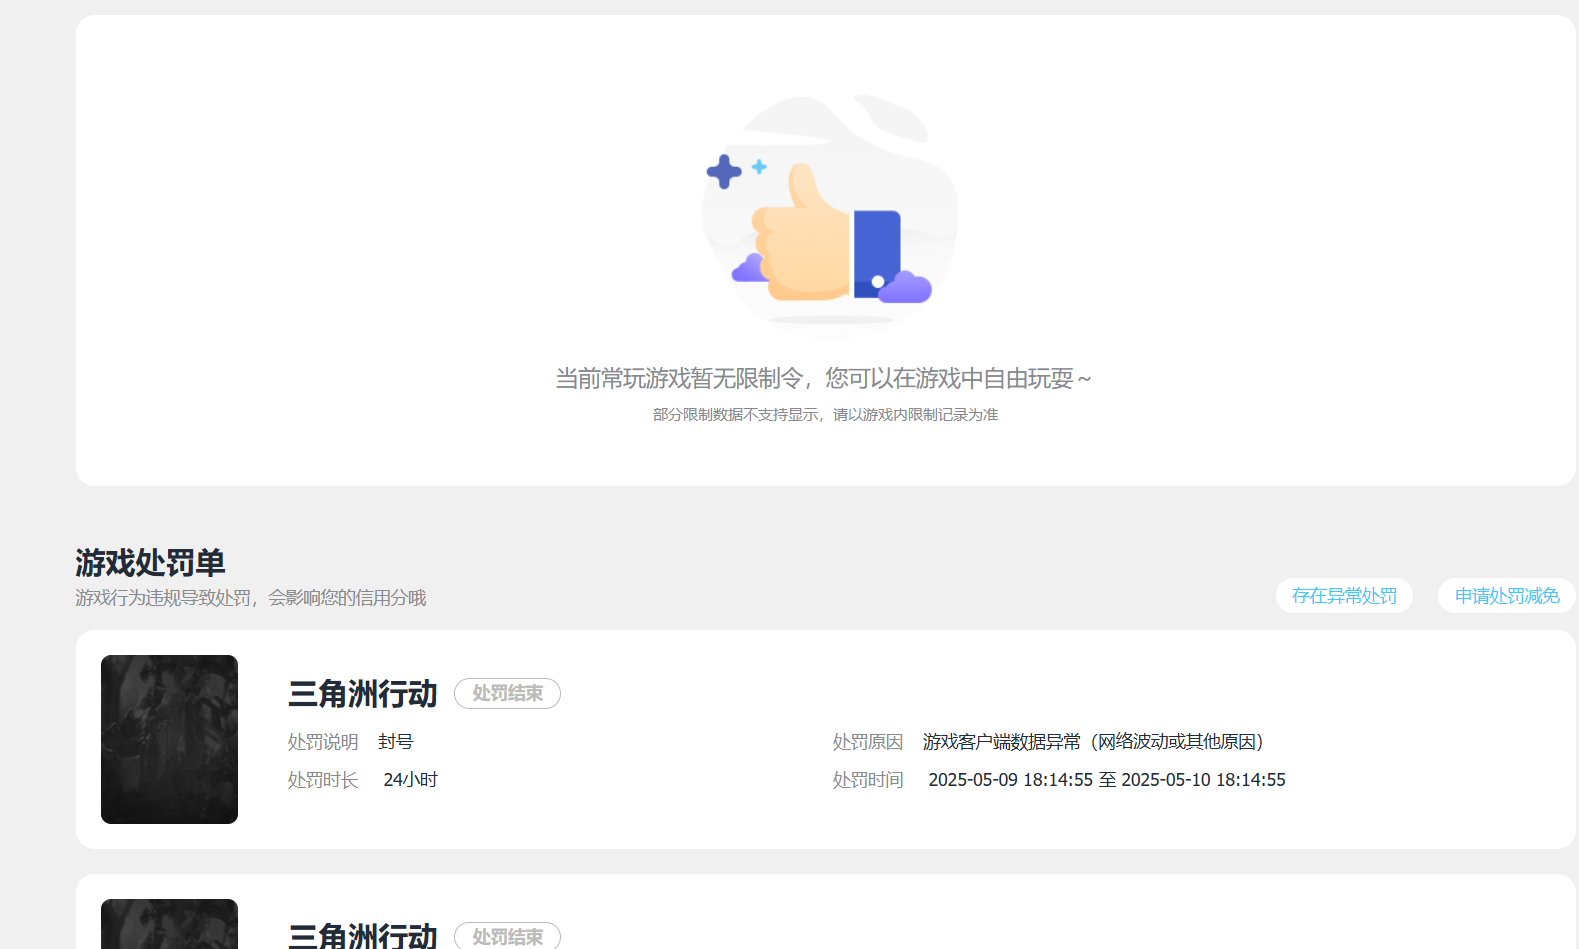
Task: Click the 游戏行为违规导致处罚 subtitle
Action: coord(250,597)
